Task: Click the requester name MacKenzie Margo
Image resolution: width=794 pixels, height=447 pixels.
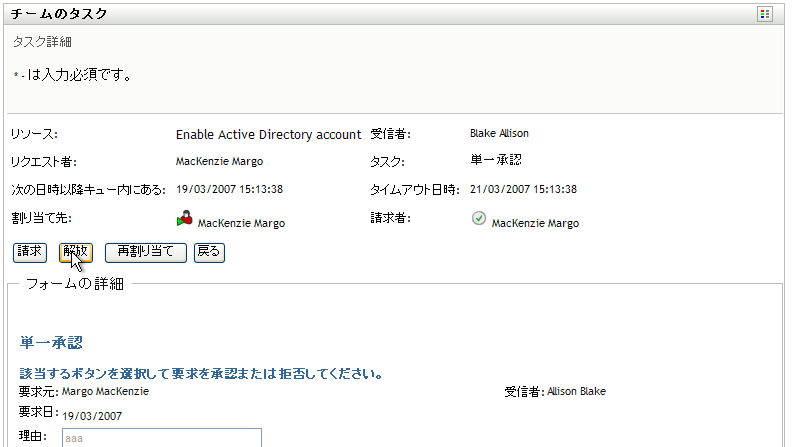Action: pyautogui.click(x=219, y=161)
